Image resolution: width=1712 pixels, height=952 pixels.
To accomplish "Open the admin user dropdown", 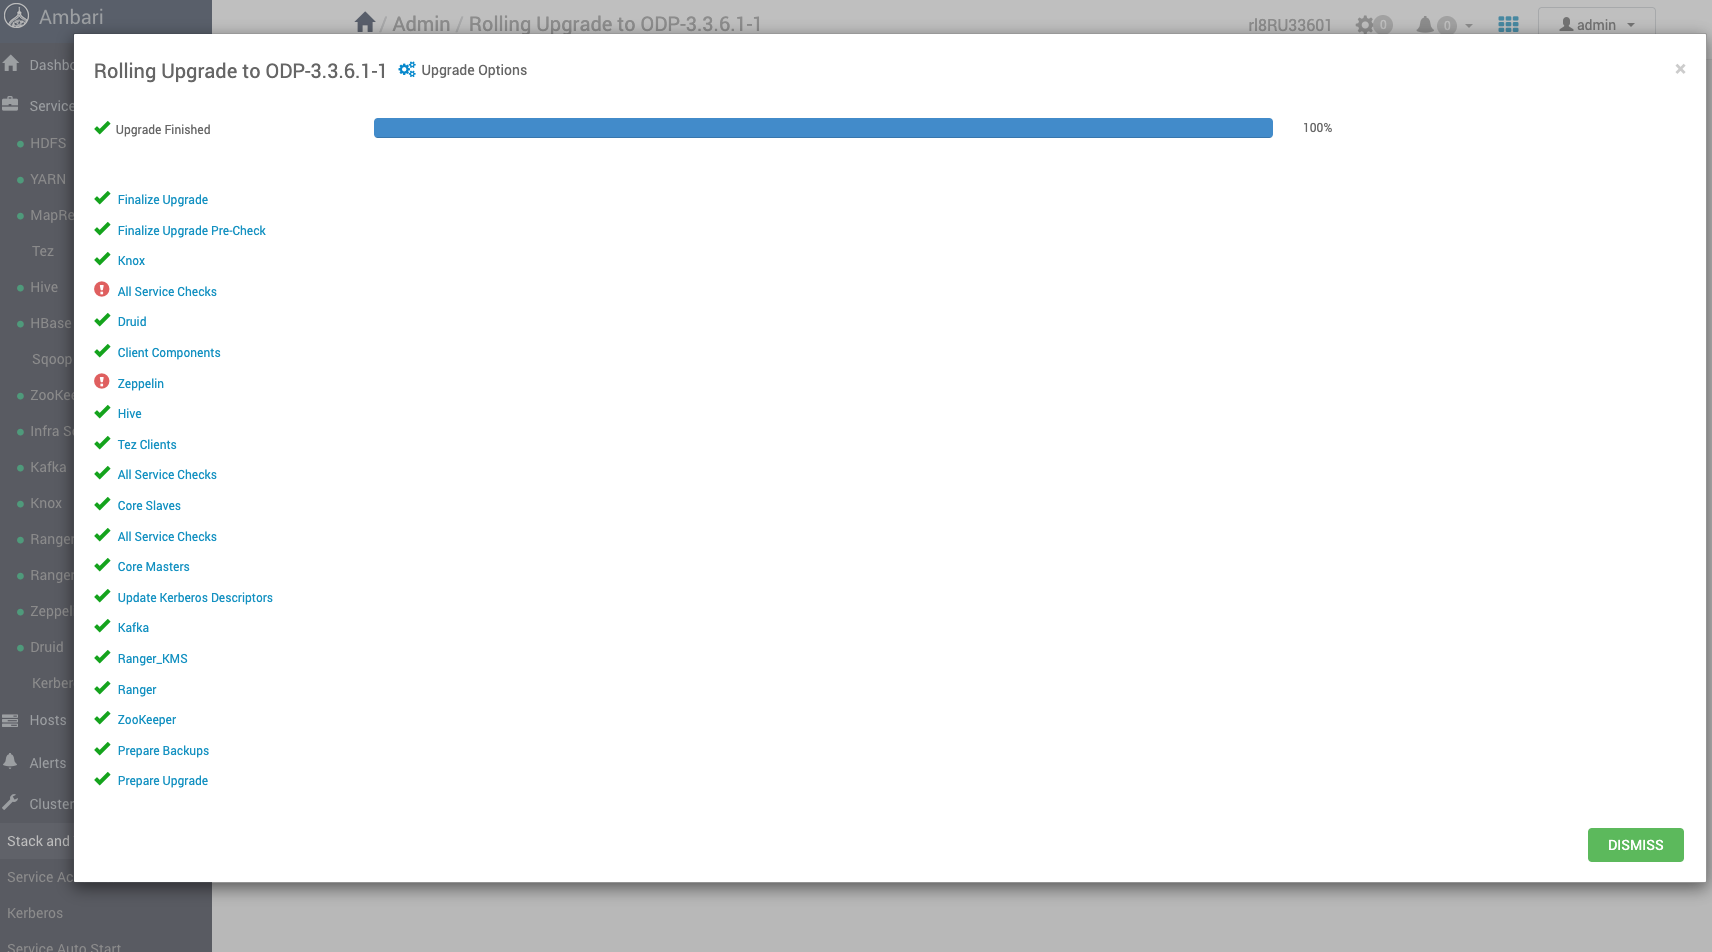I will pos(1596,25).
